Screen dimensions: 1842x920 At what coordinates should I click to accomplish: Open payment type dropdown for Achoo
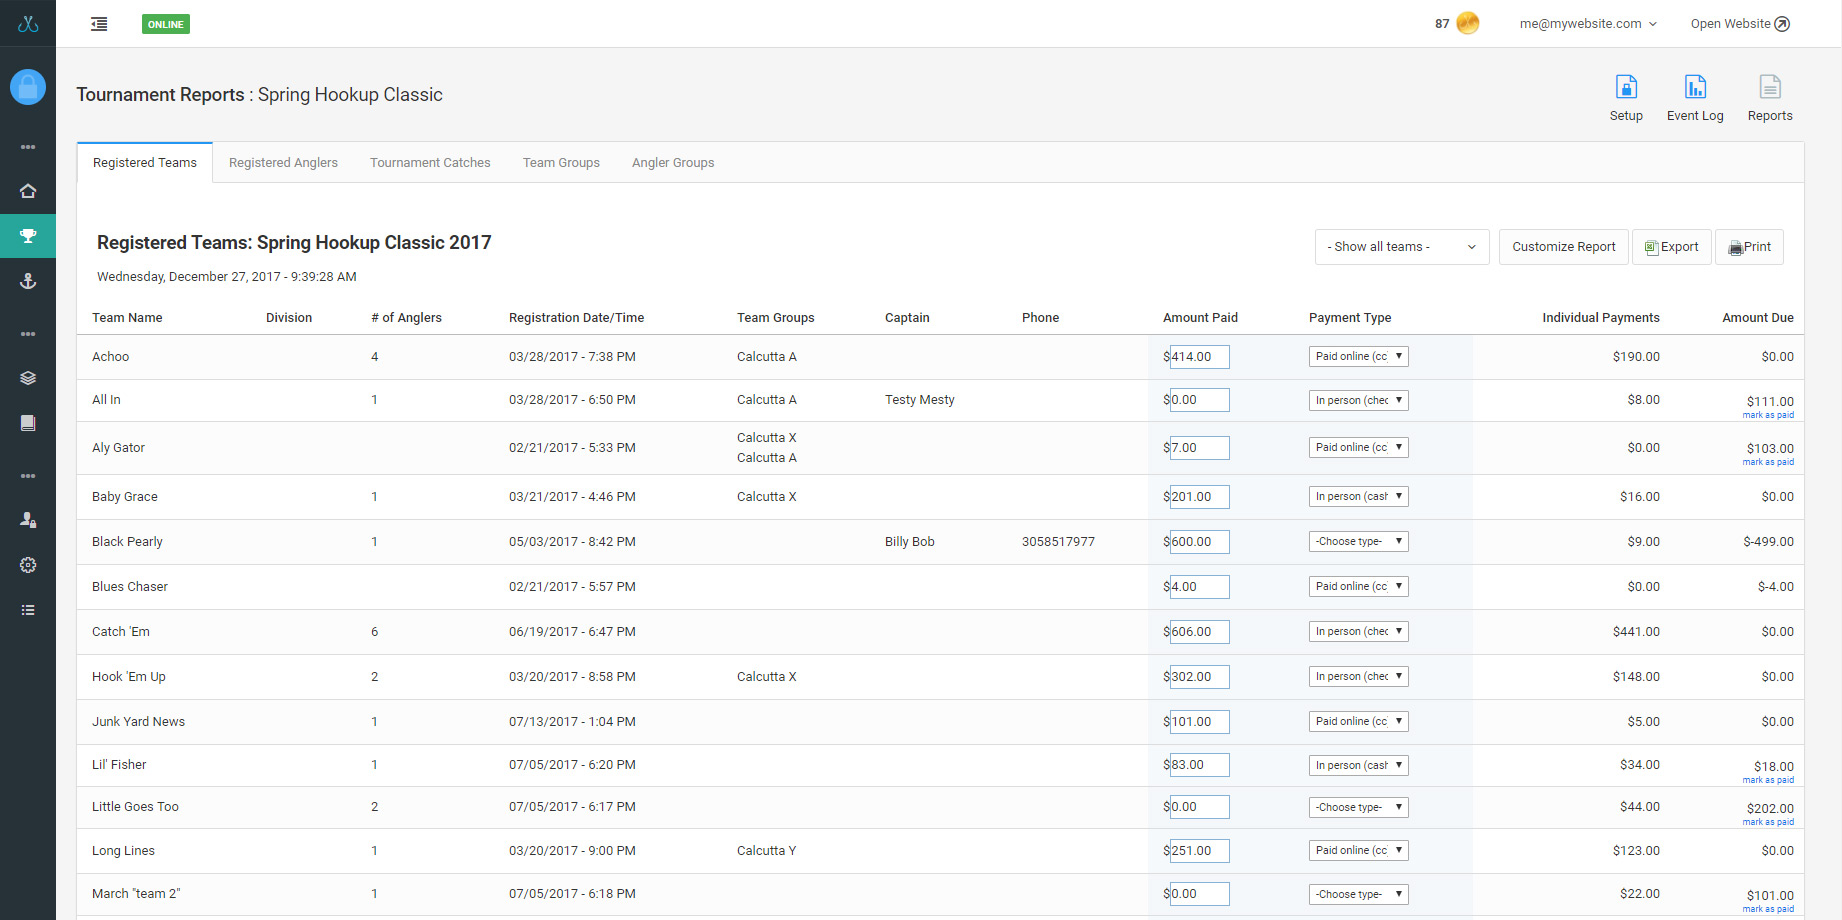click(1358, 357)
